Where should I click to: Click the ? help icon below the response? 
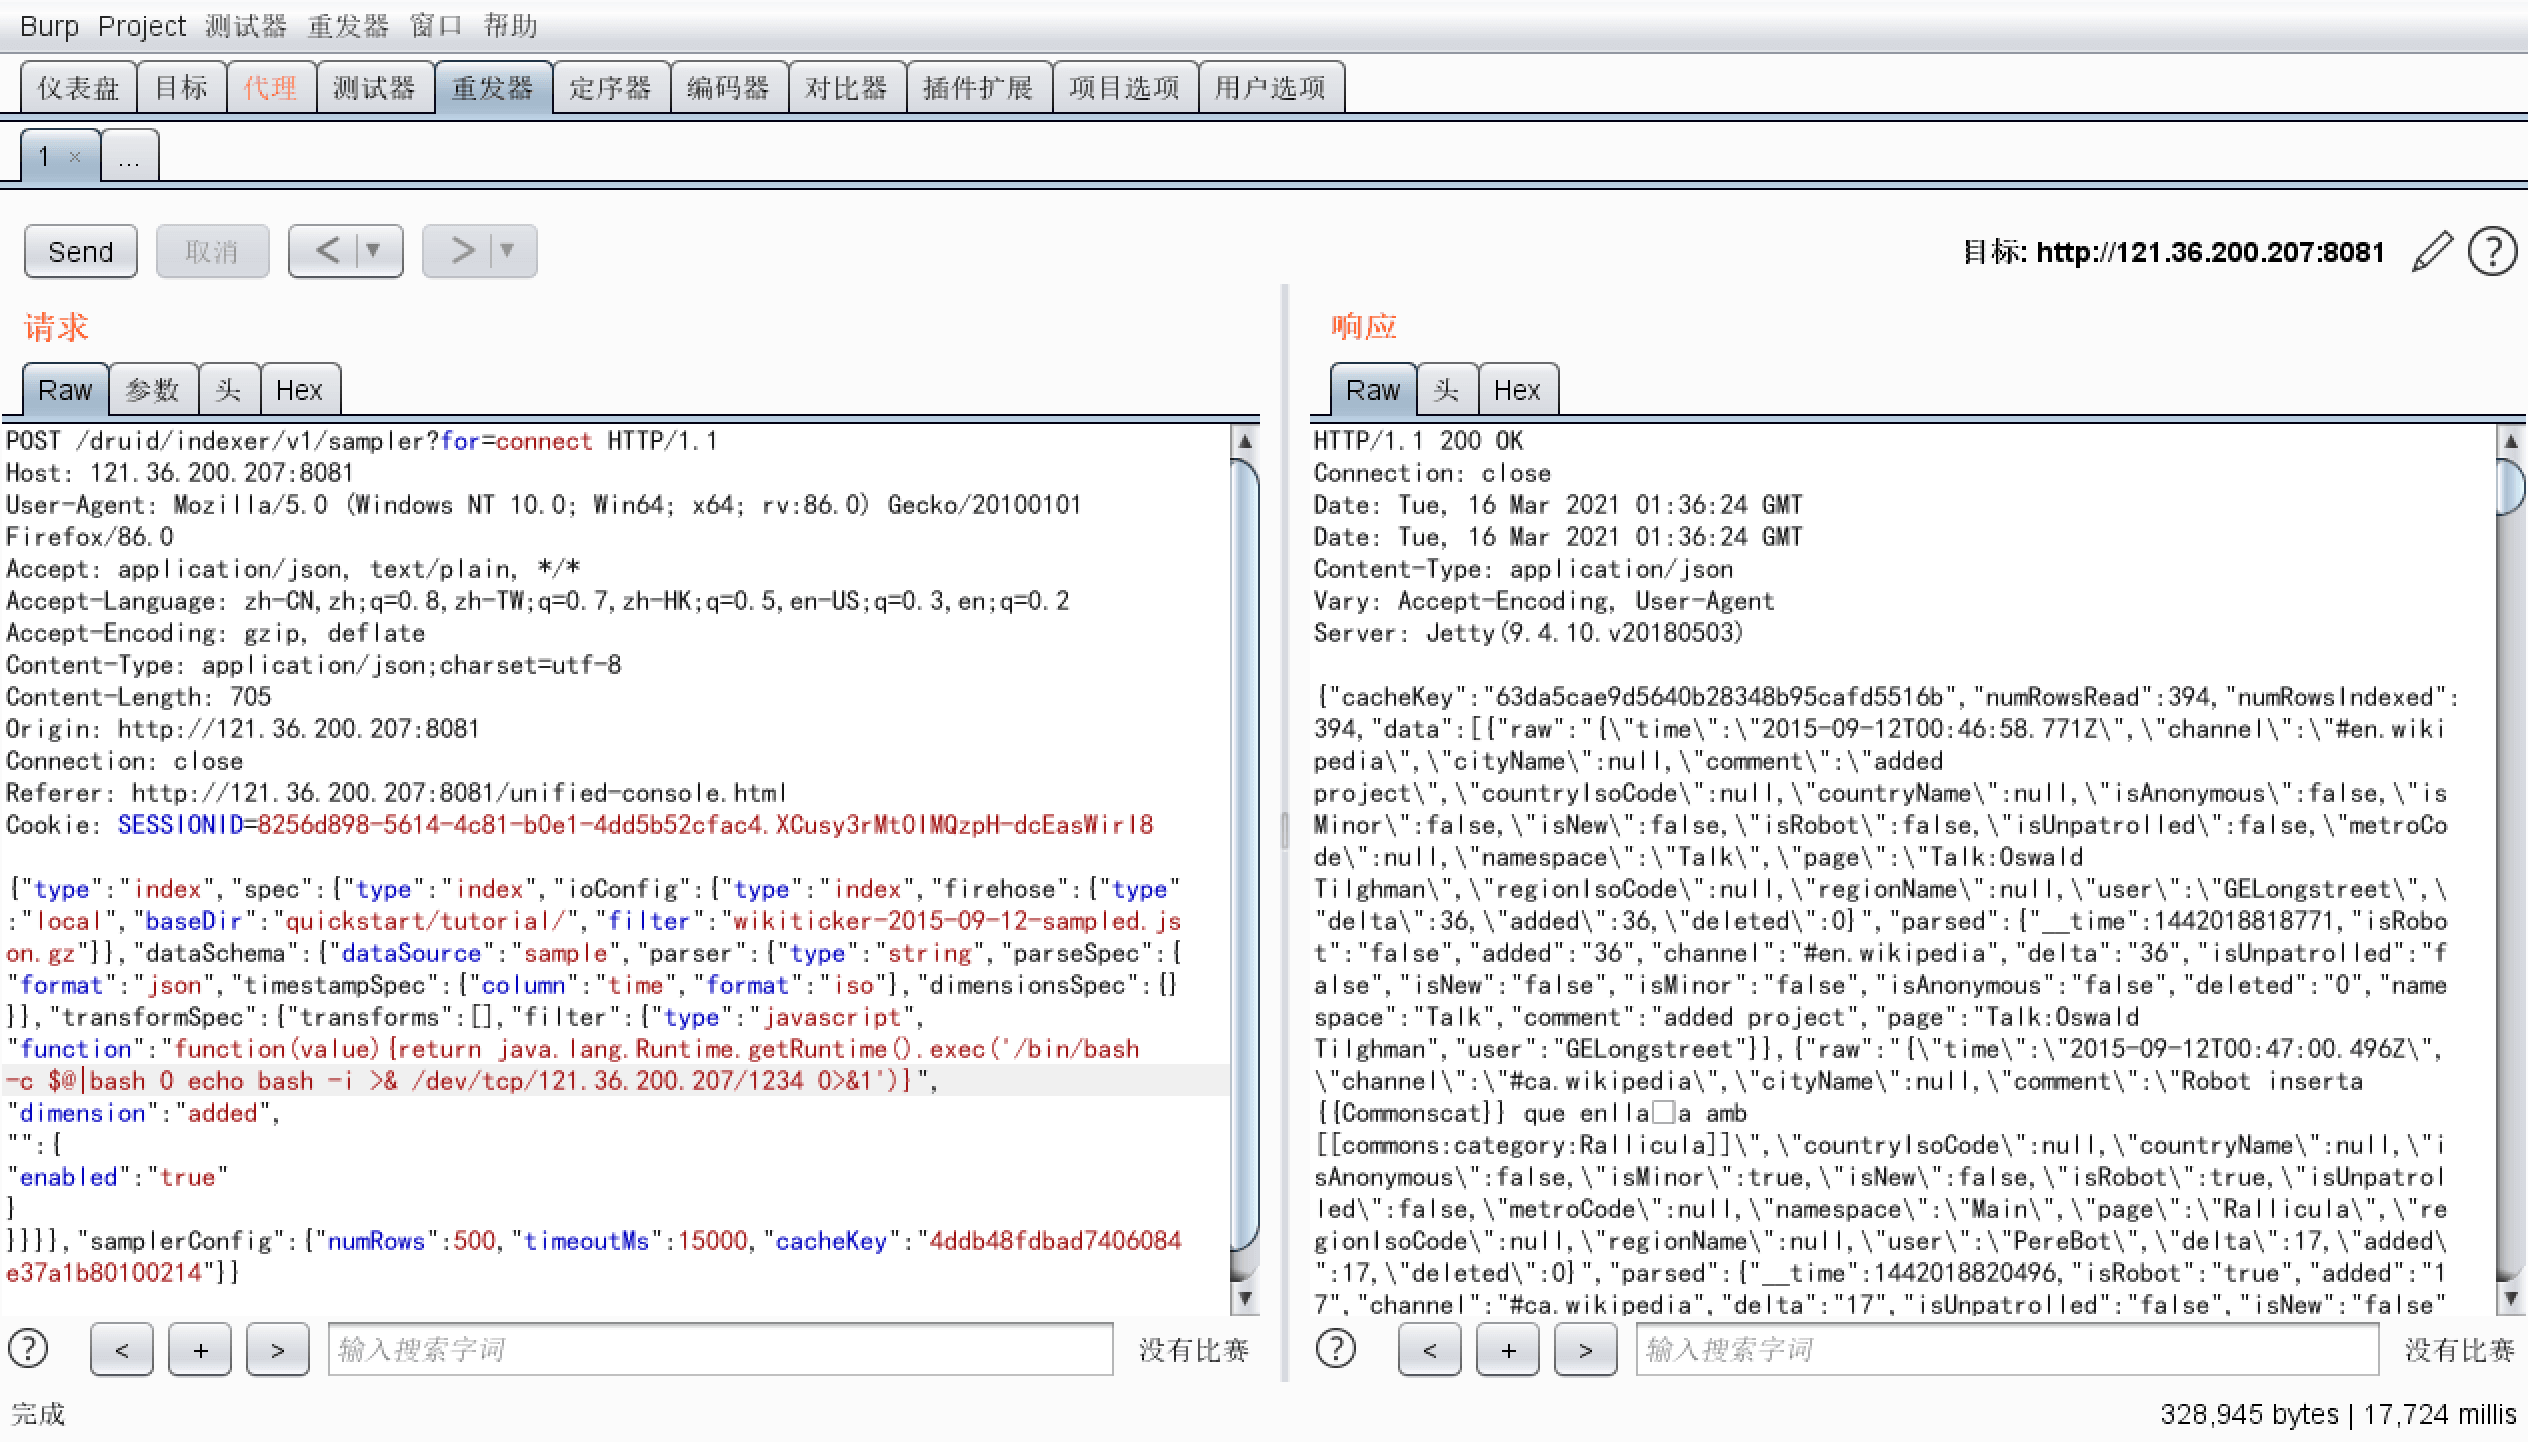1337,1349
